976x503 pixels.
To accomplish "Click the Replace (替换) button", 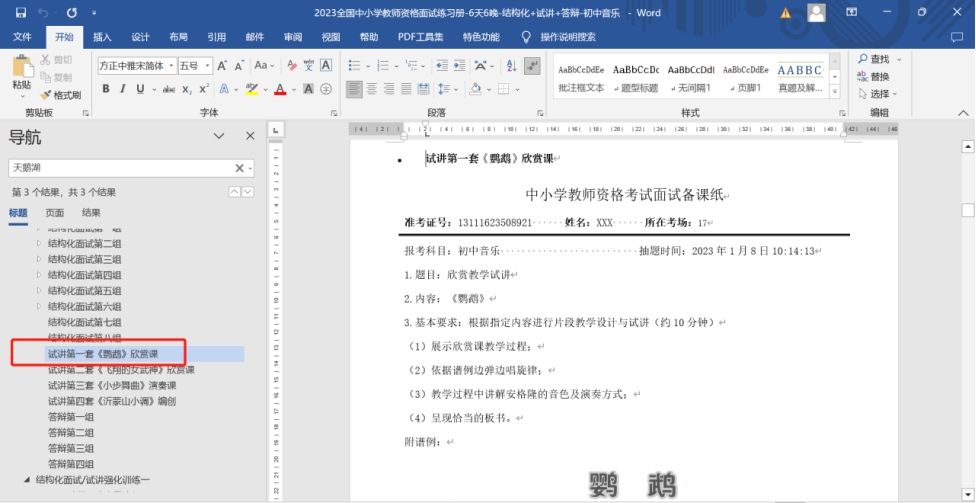I will tap(872, 77).
